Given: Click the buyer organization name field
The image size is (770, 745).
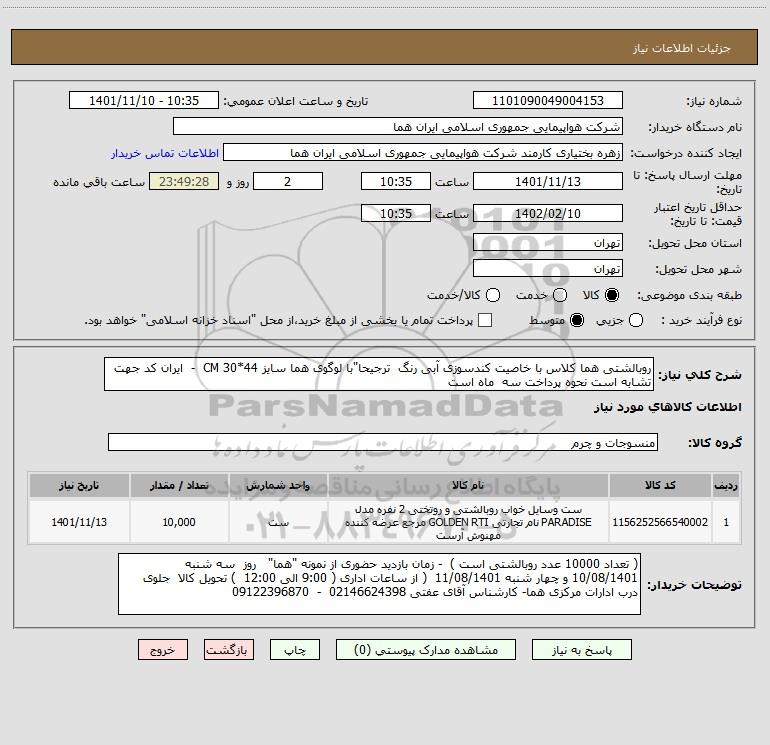Looking at the screenshot, I should pos(398,126).
